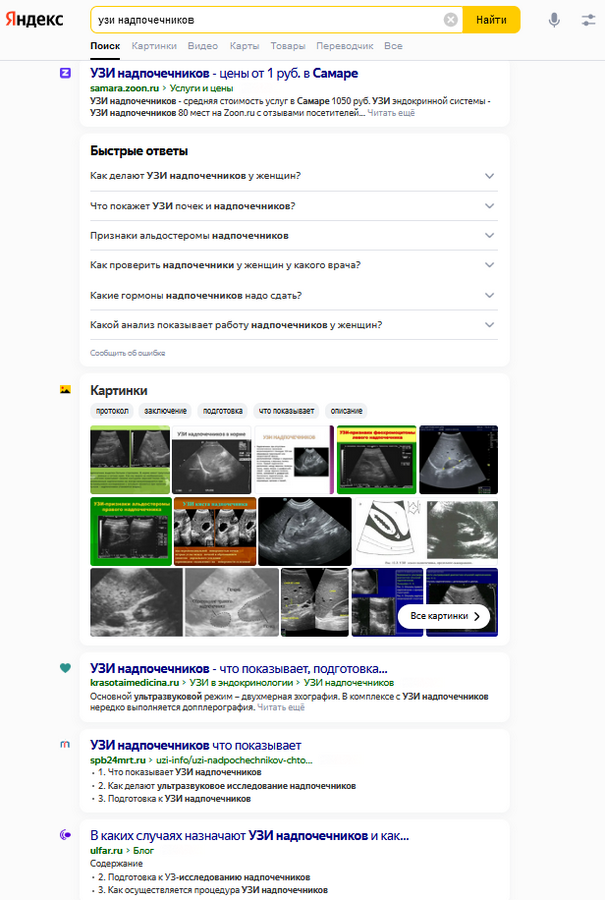Open the Yandex logo homepage
The width and height of the screenshot is (605, 900).
(x=34, y=20)
